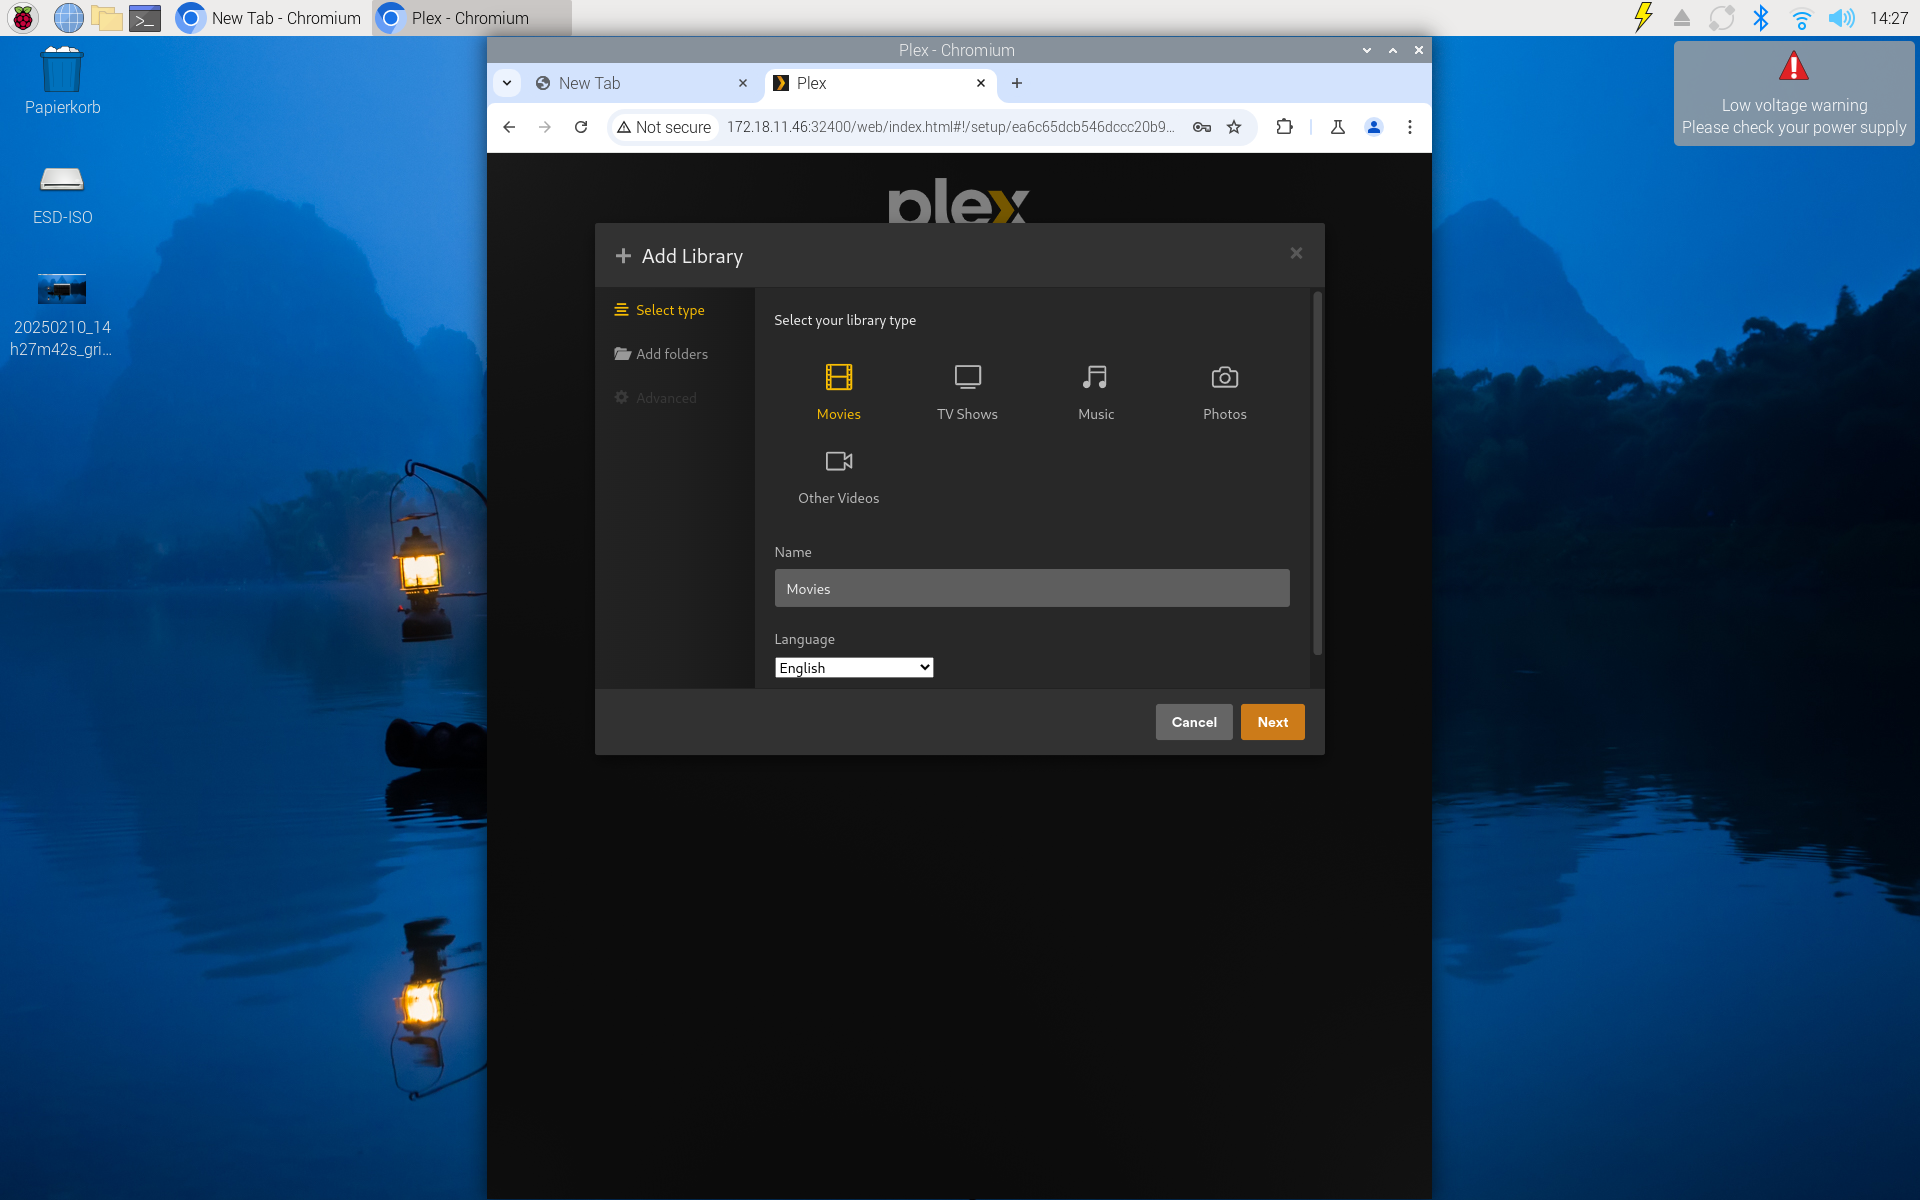The width and height of the screenshot is (1920, 1200).
Task: Select the Papierkorb trash icon
Action: tap(62, 81)
